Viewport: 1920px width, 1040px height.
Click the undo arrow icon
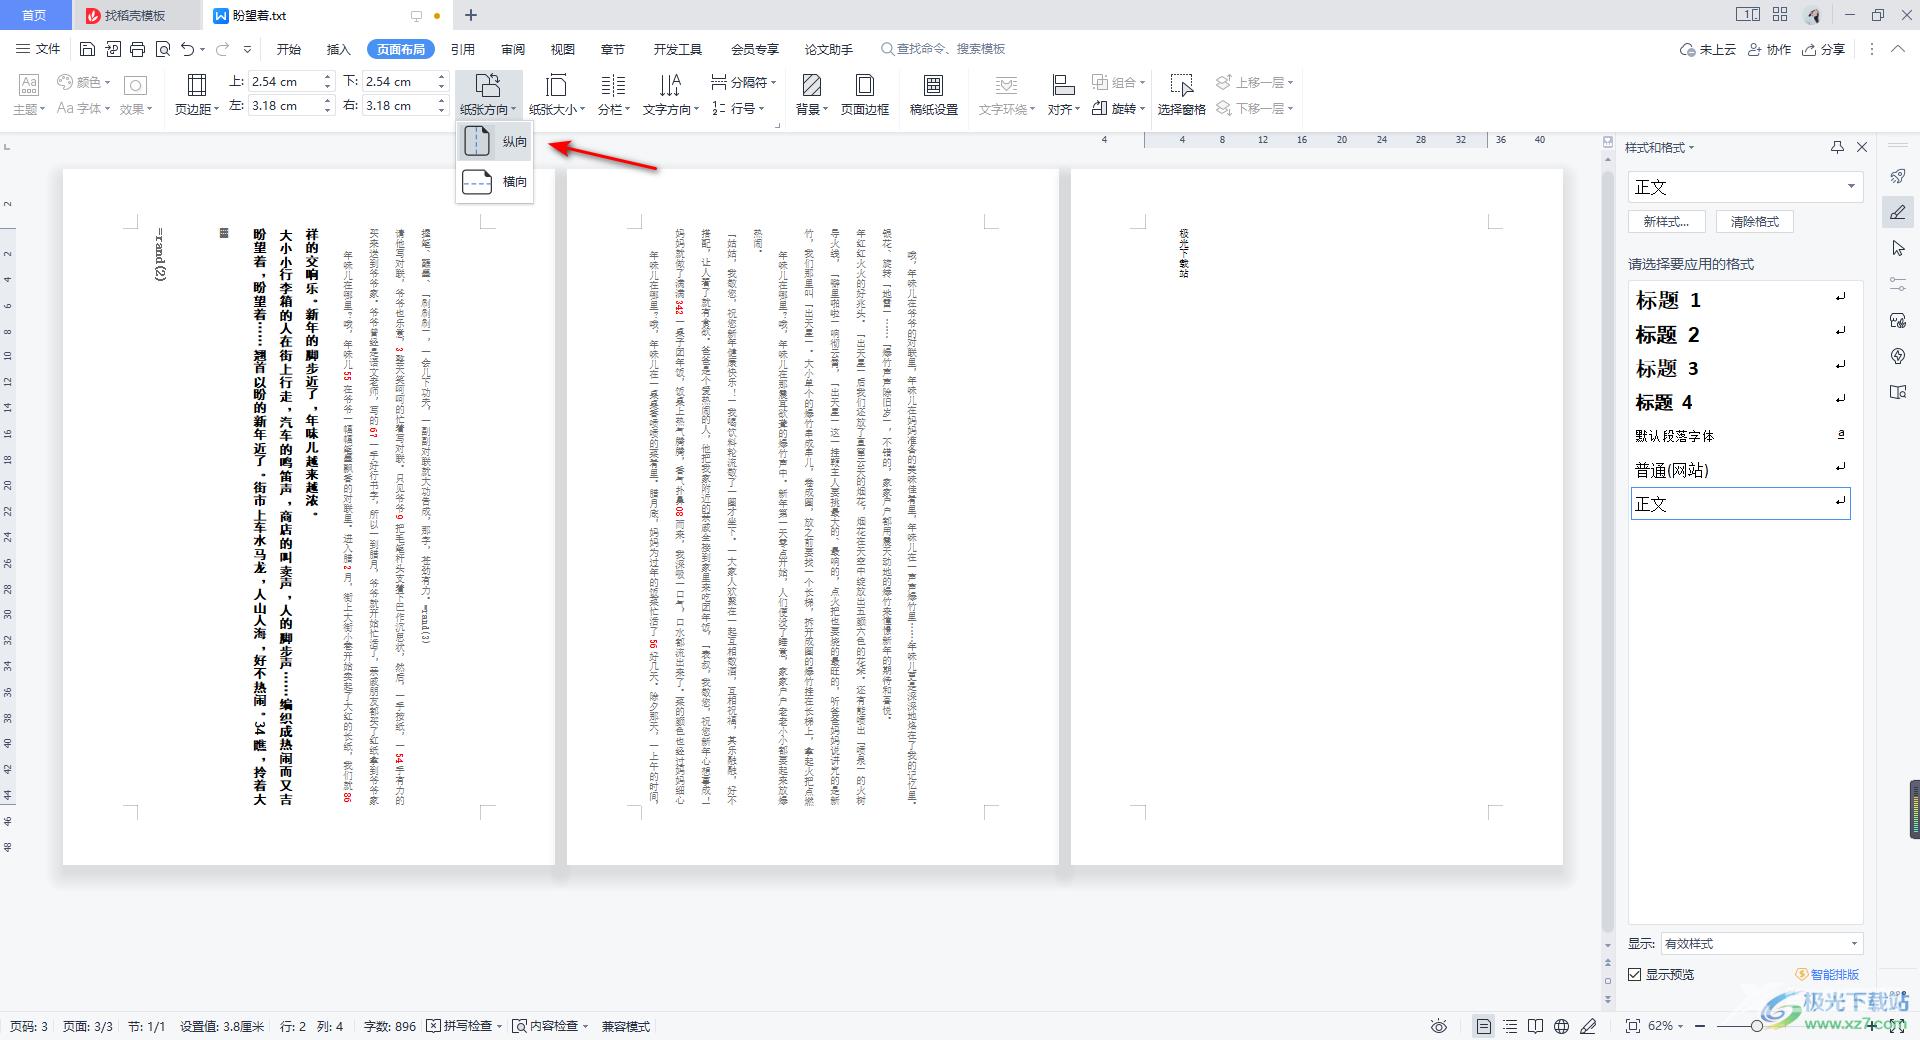[187, 49]
